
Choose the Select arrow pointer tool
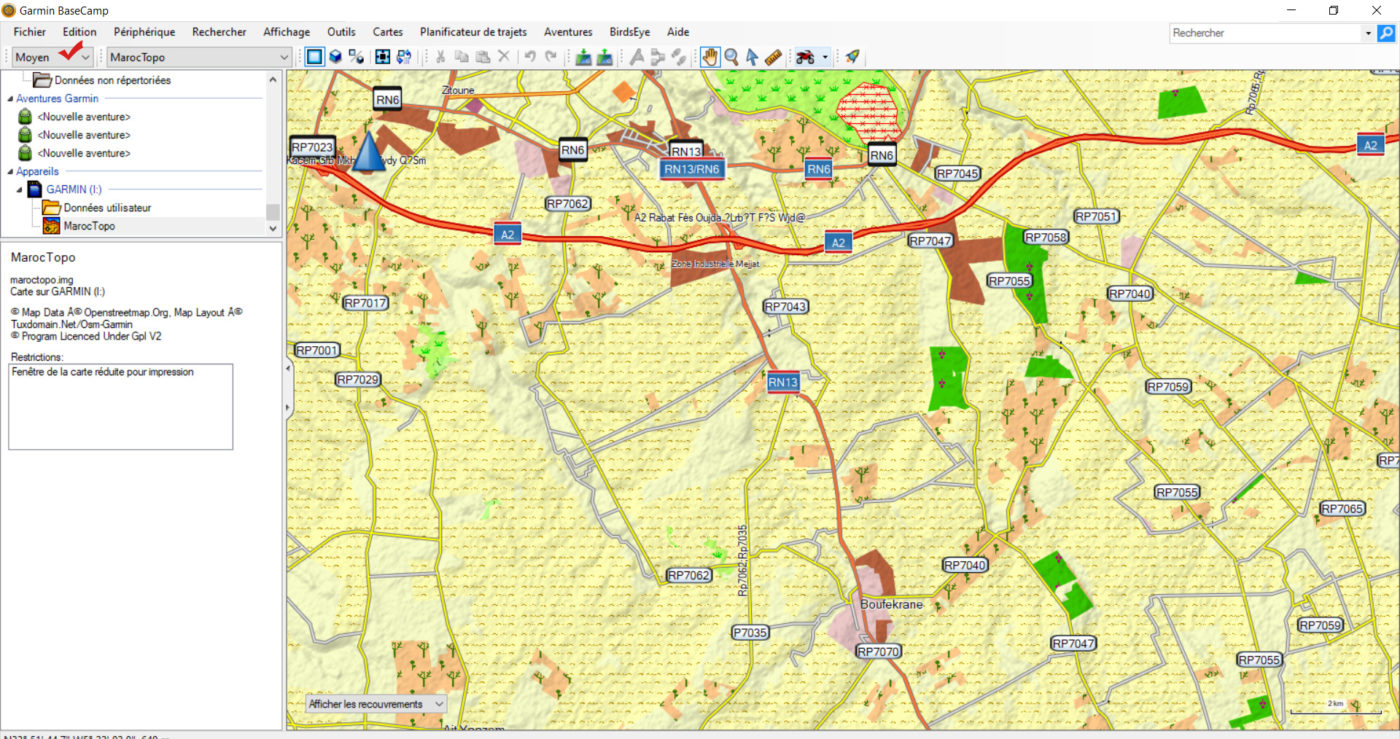click(x=751, y=57)
